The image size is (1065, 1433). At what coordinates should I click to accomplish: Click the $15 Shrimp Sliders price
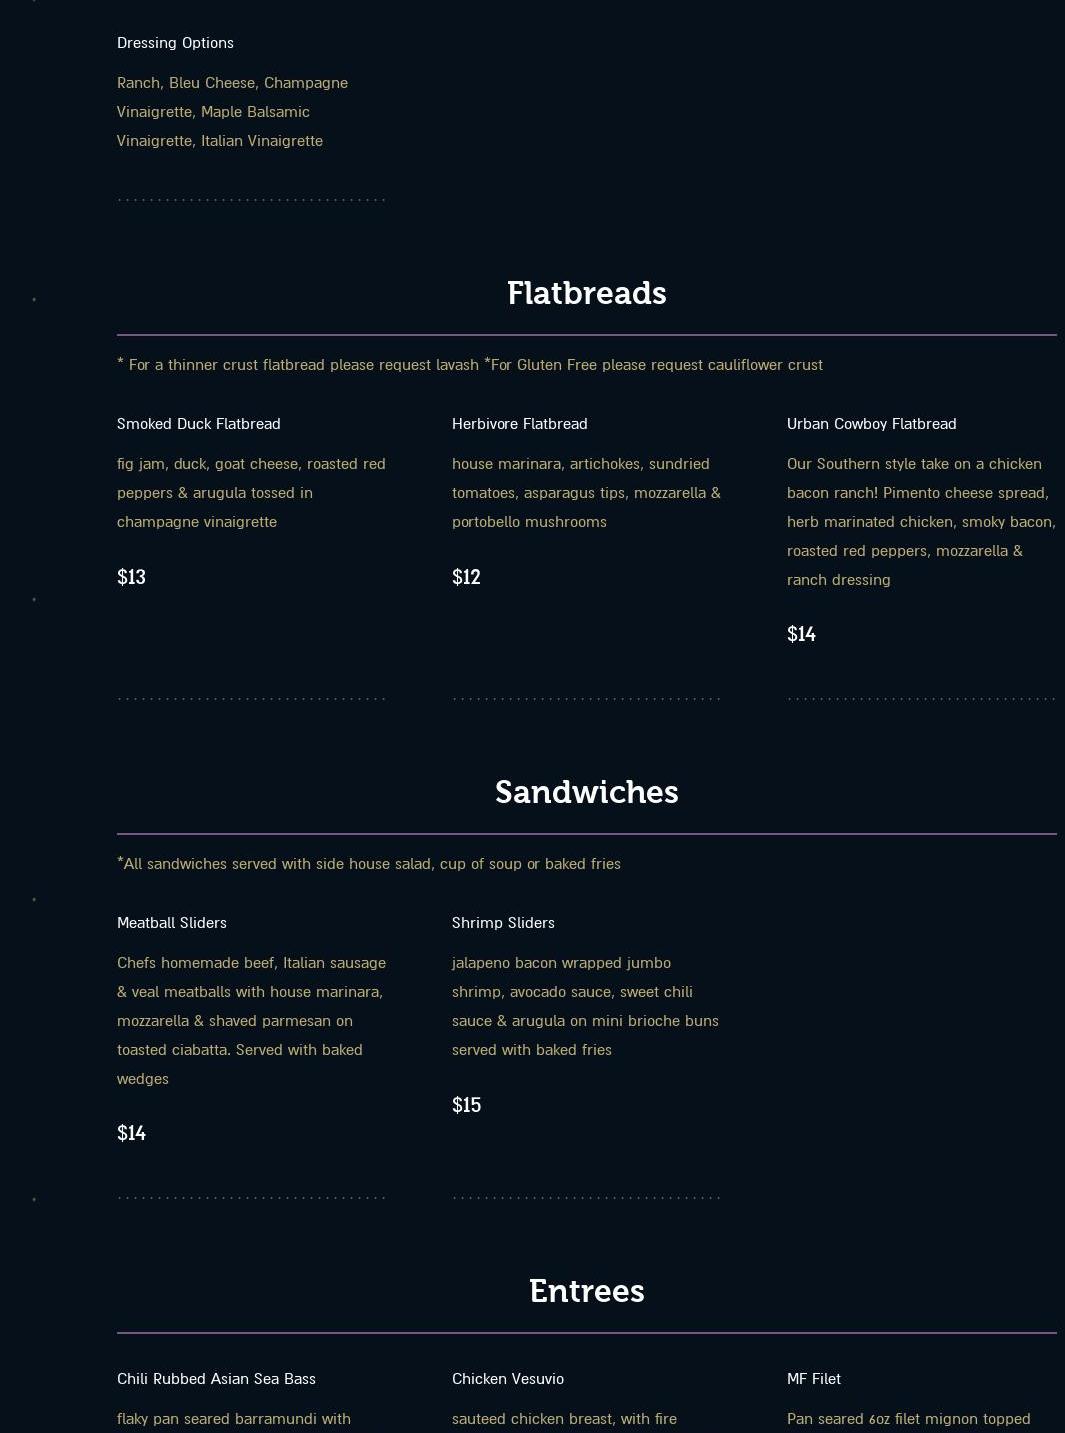466,1105
